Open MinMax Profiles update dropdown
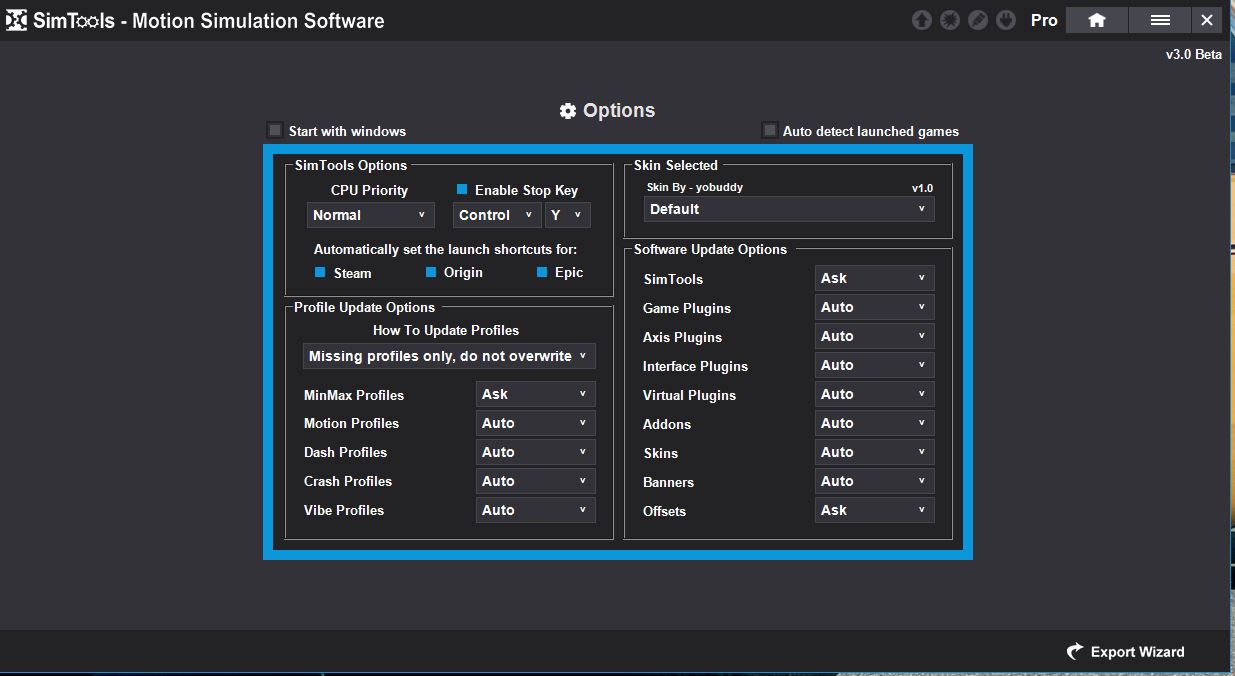 pyautogui.click(x=535, y=394)
